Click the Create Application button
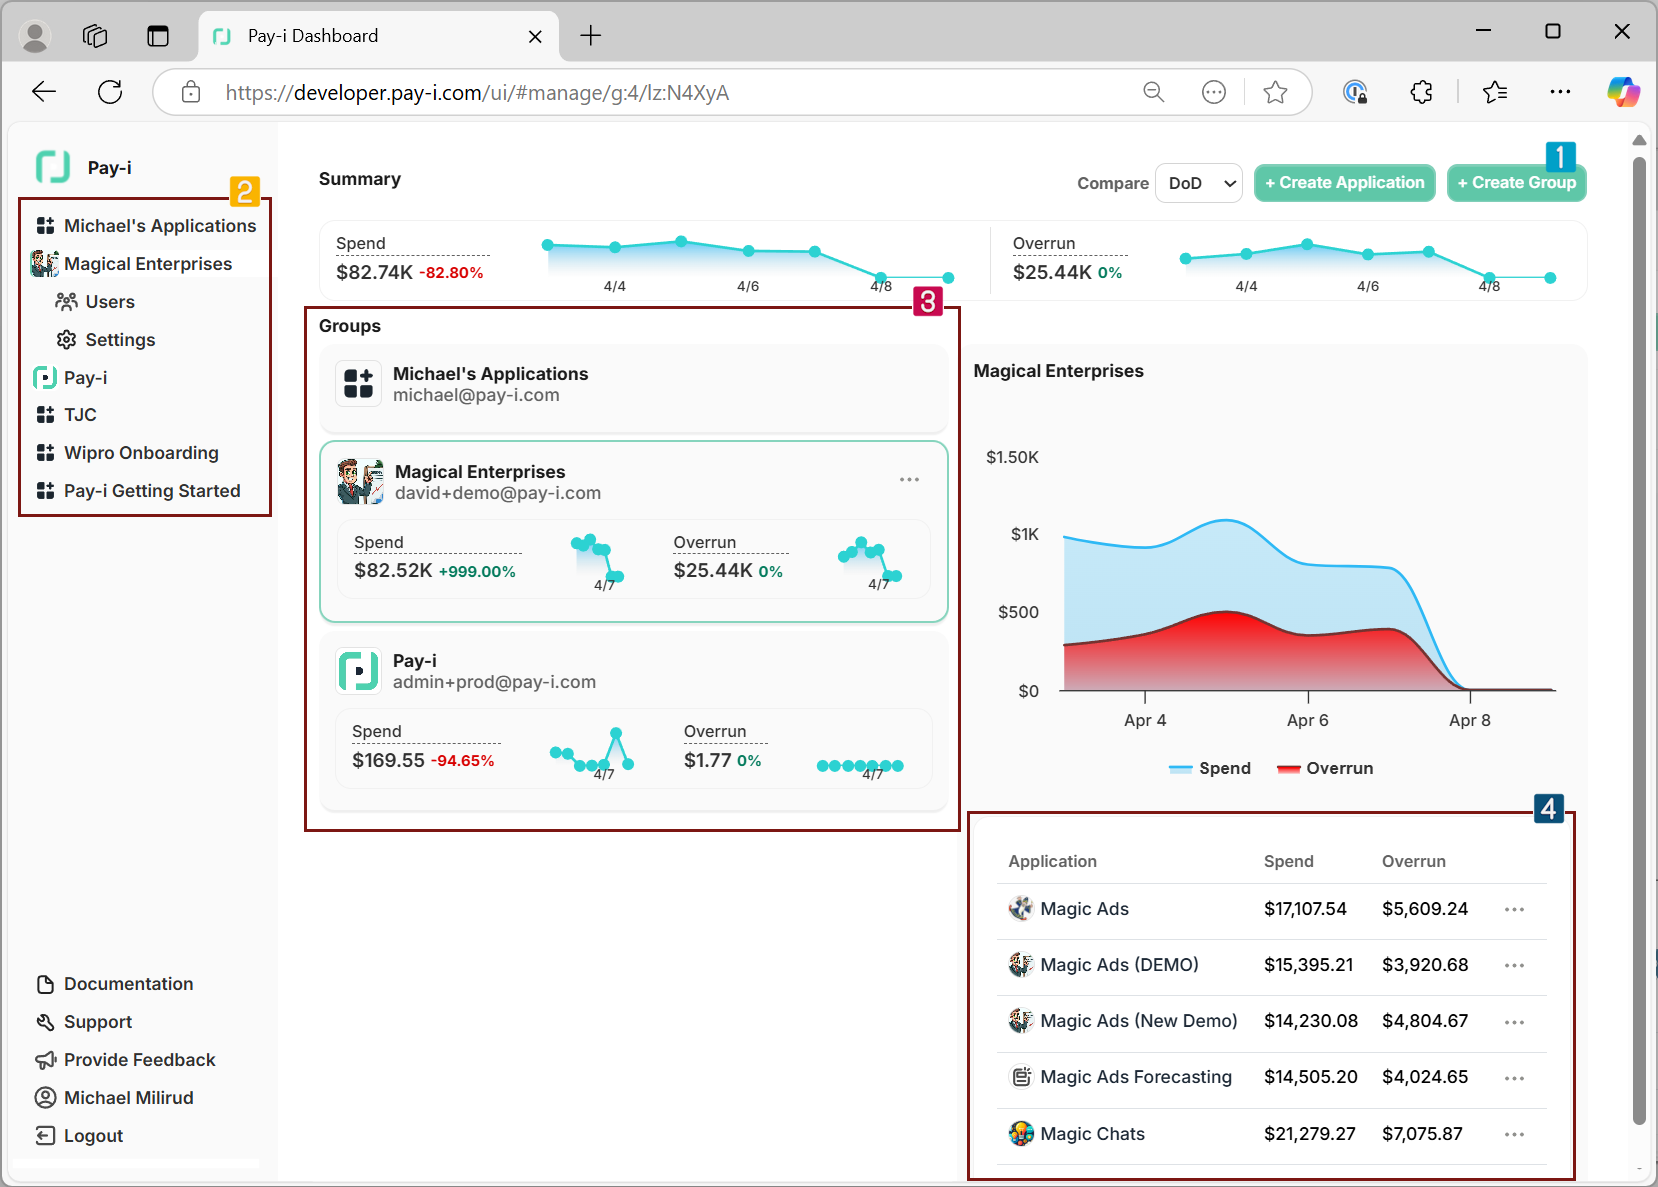Viewport: 1658px width, 1187px height. (1344, 183)
